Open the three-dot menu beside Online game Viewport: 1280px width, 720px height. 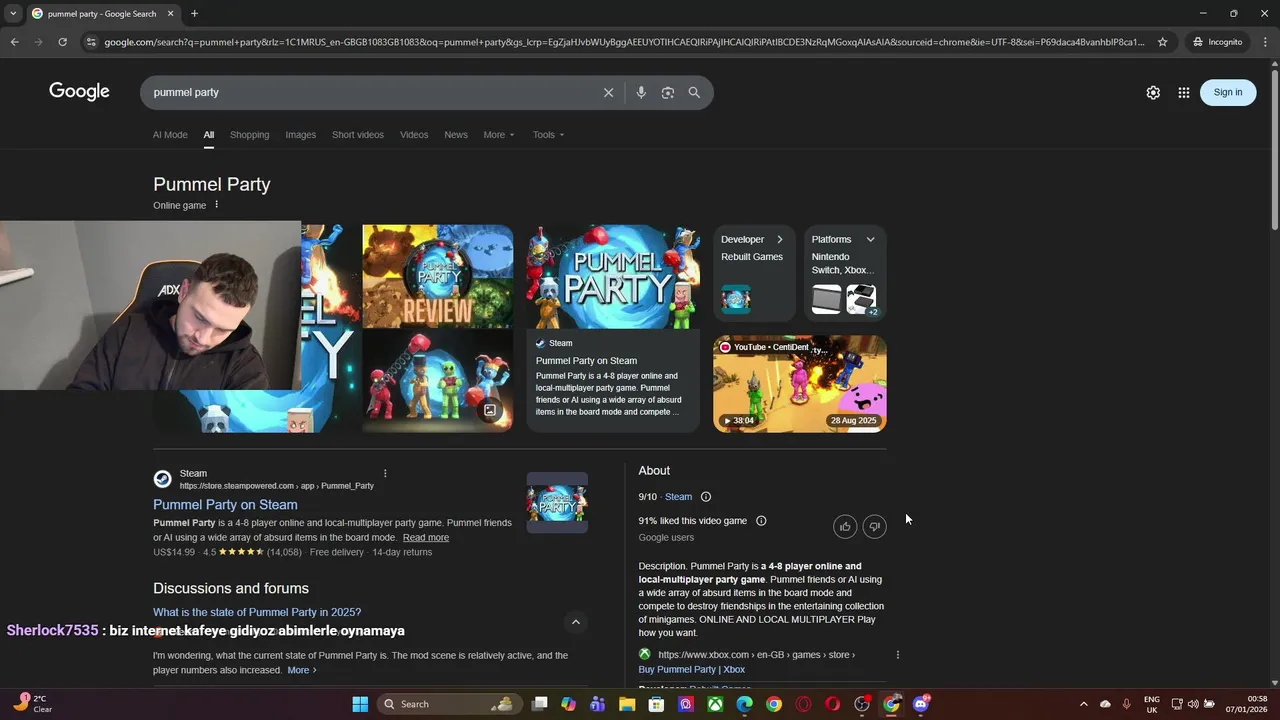216,205
